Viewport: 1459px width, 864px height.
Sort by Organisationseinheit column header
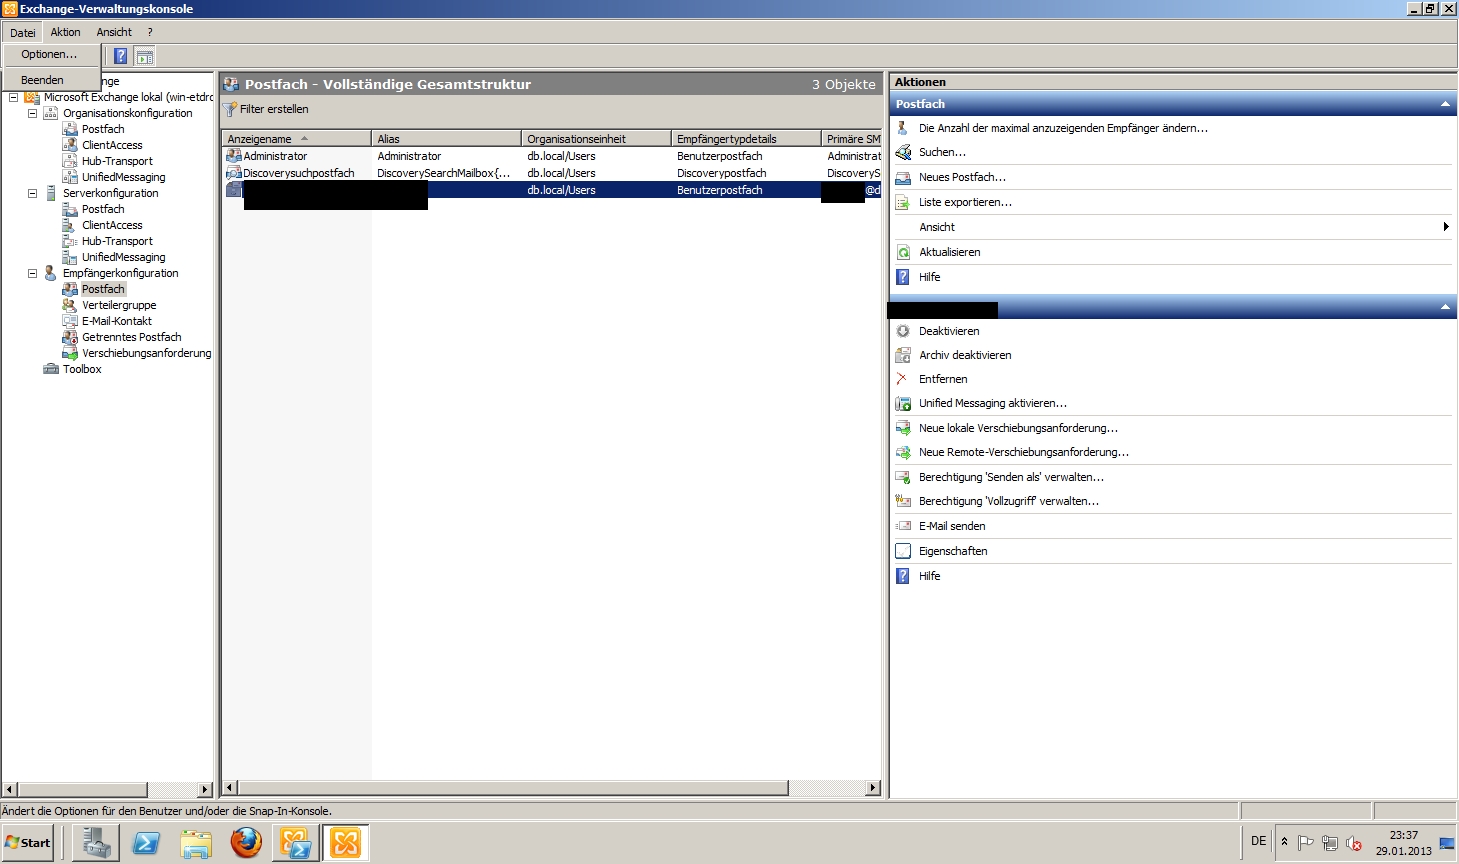point(596,139)
